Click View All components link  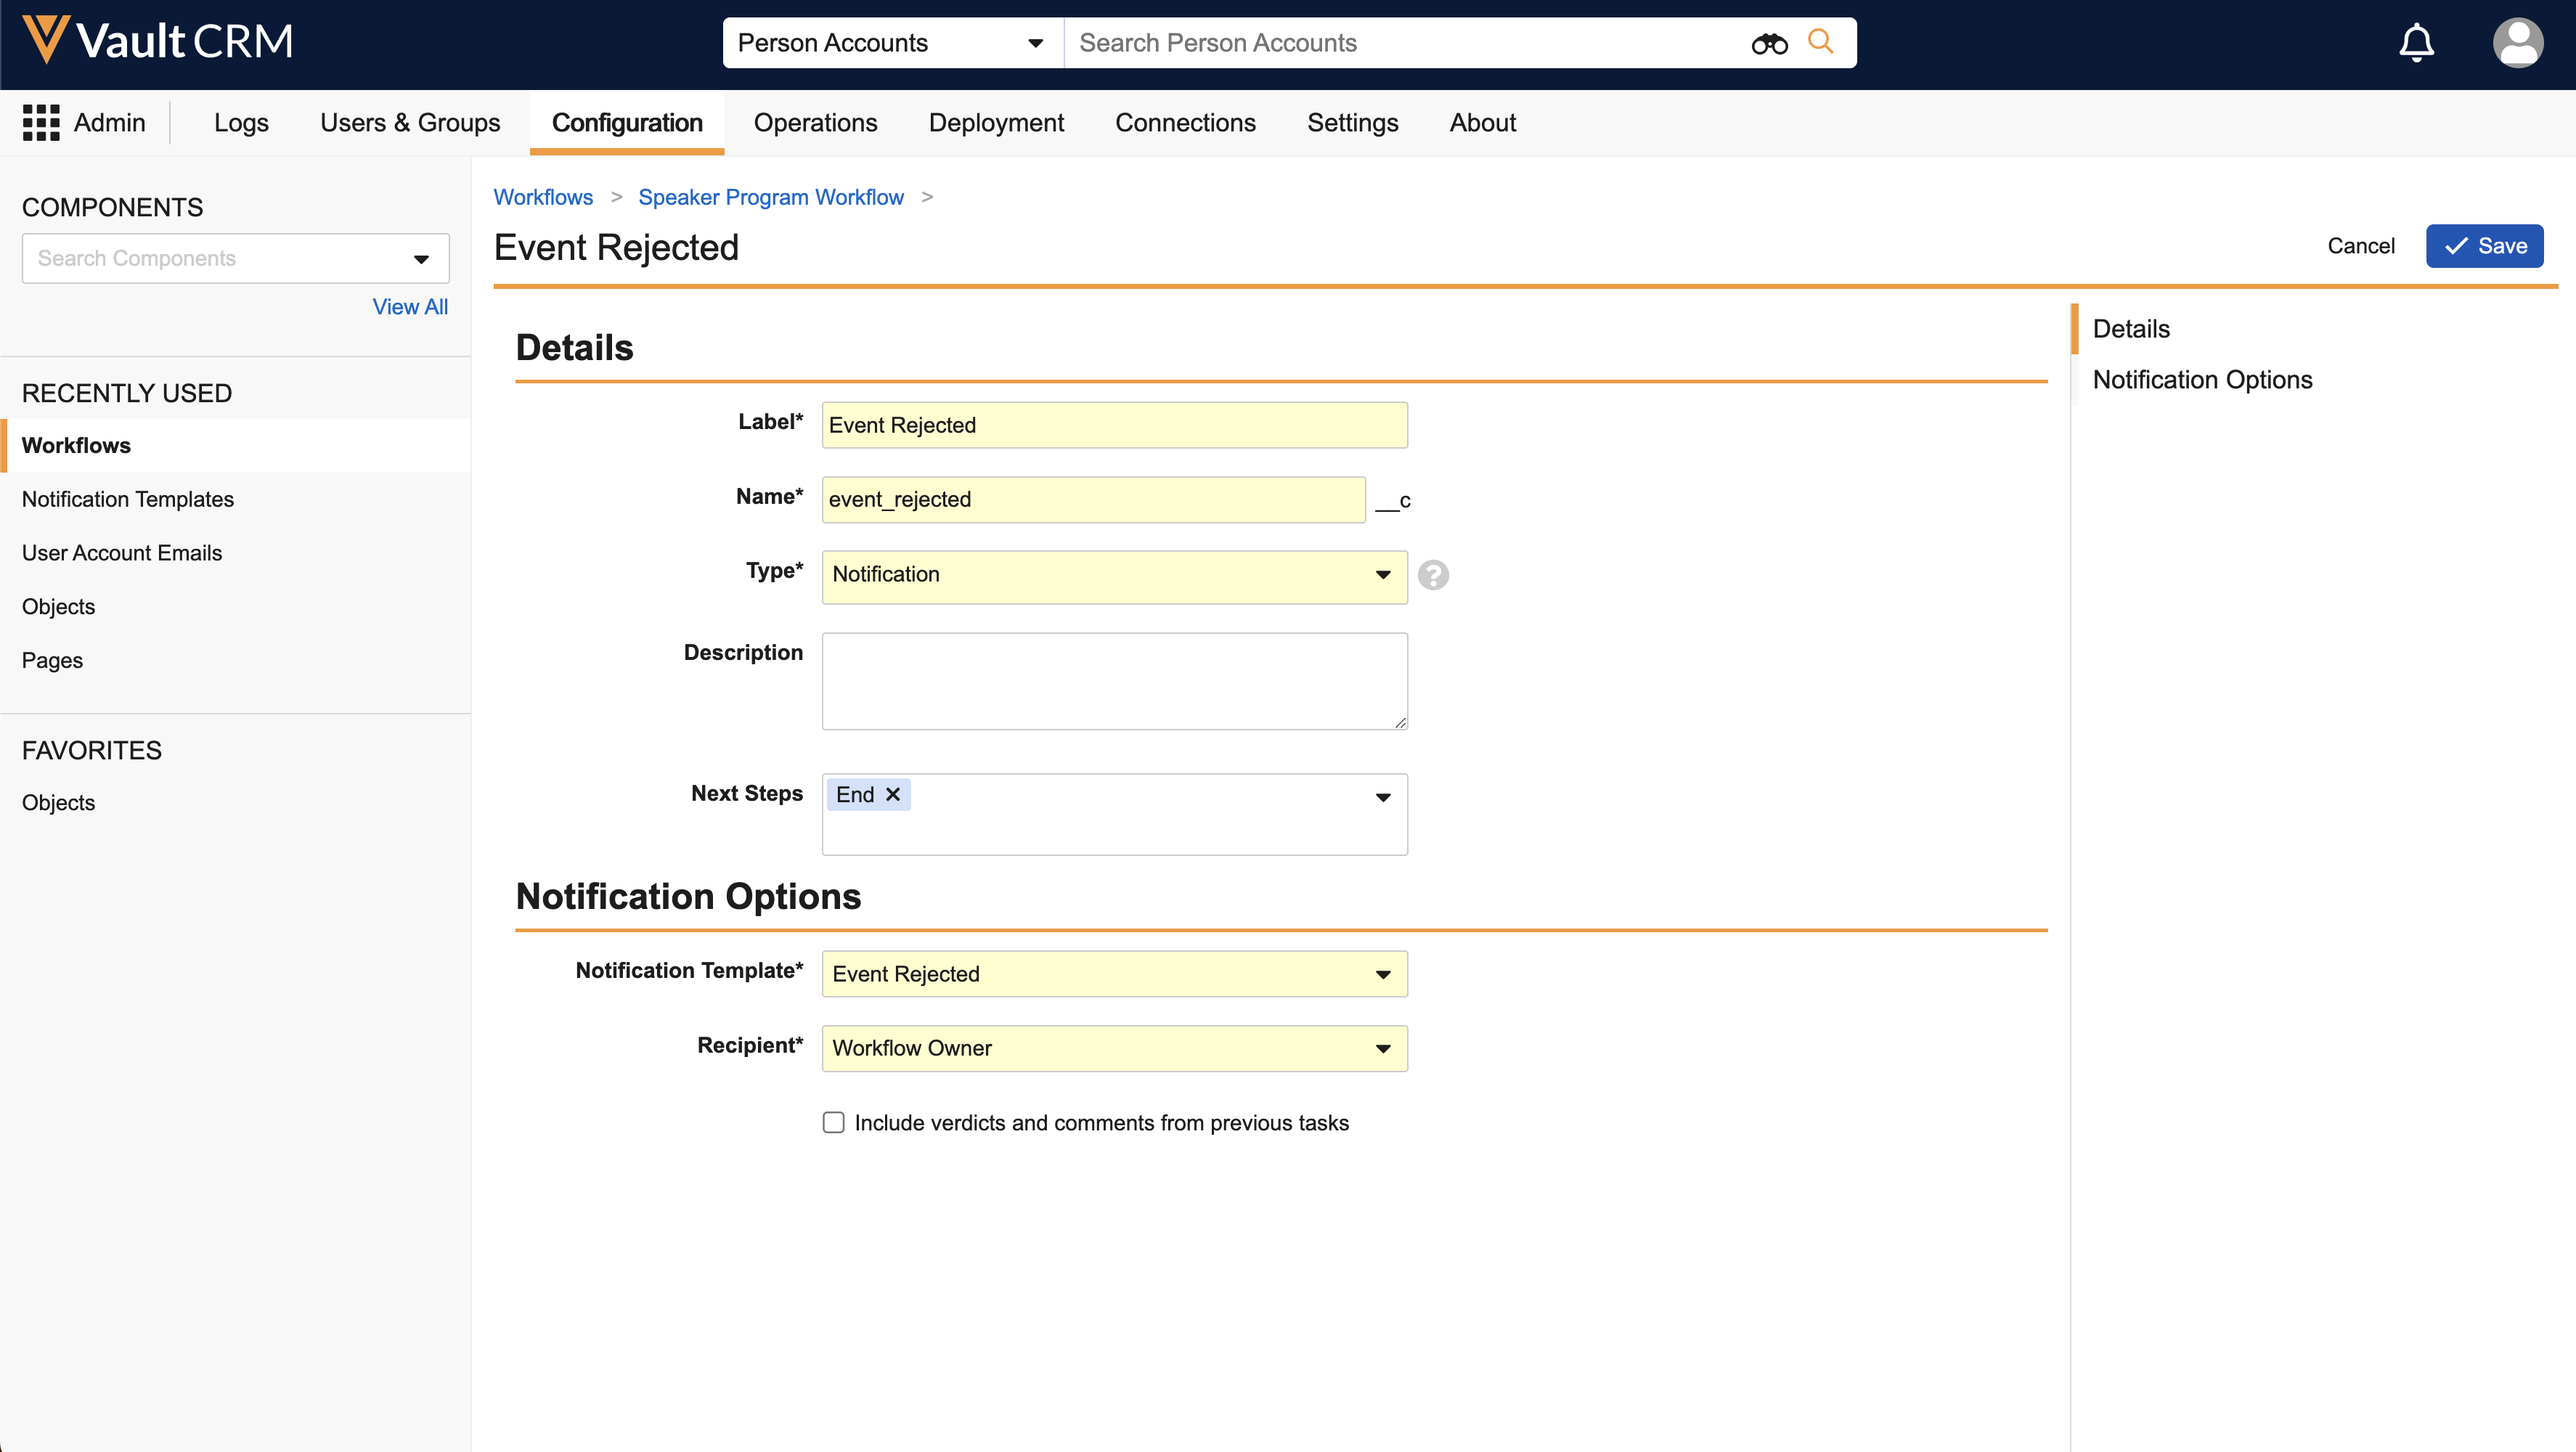[x=409, y=307]
